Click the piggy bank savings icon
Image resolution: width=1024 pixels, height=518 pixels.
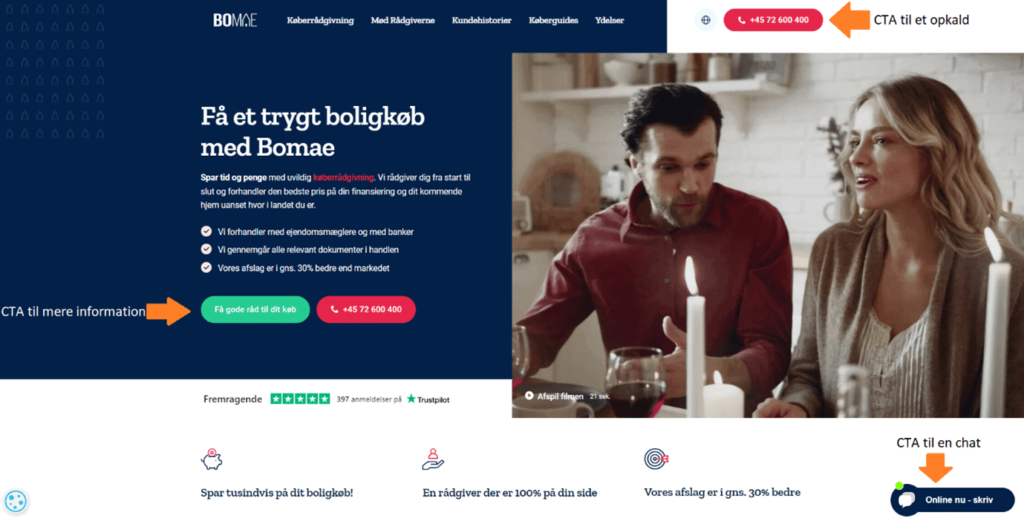(x=212, y=459)
